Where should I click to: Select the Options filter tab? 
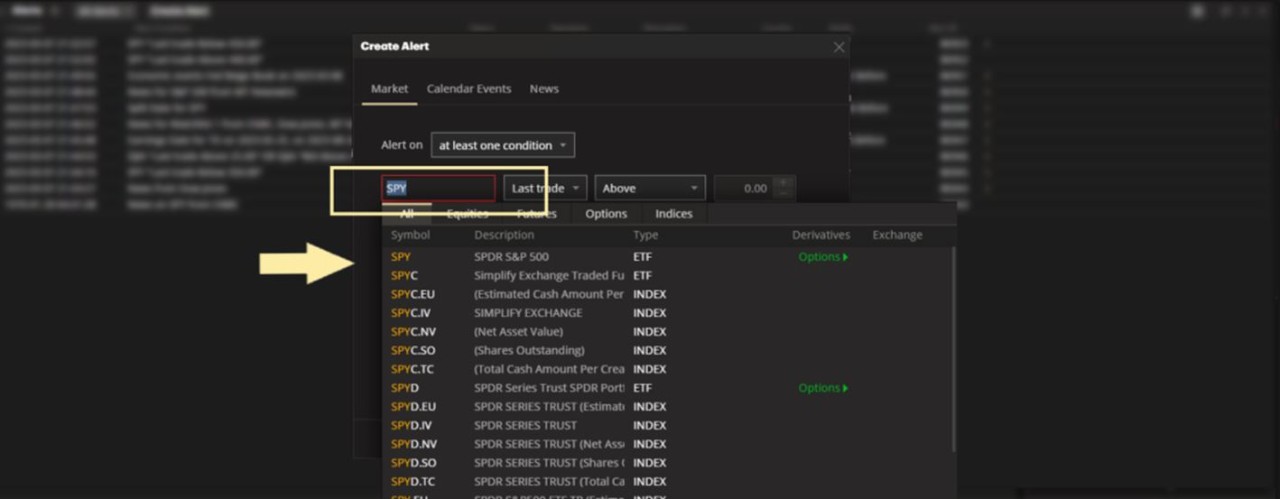tap(606, 214)
